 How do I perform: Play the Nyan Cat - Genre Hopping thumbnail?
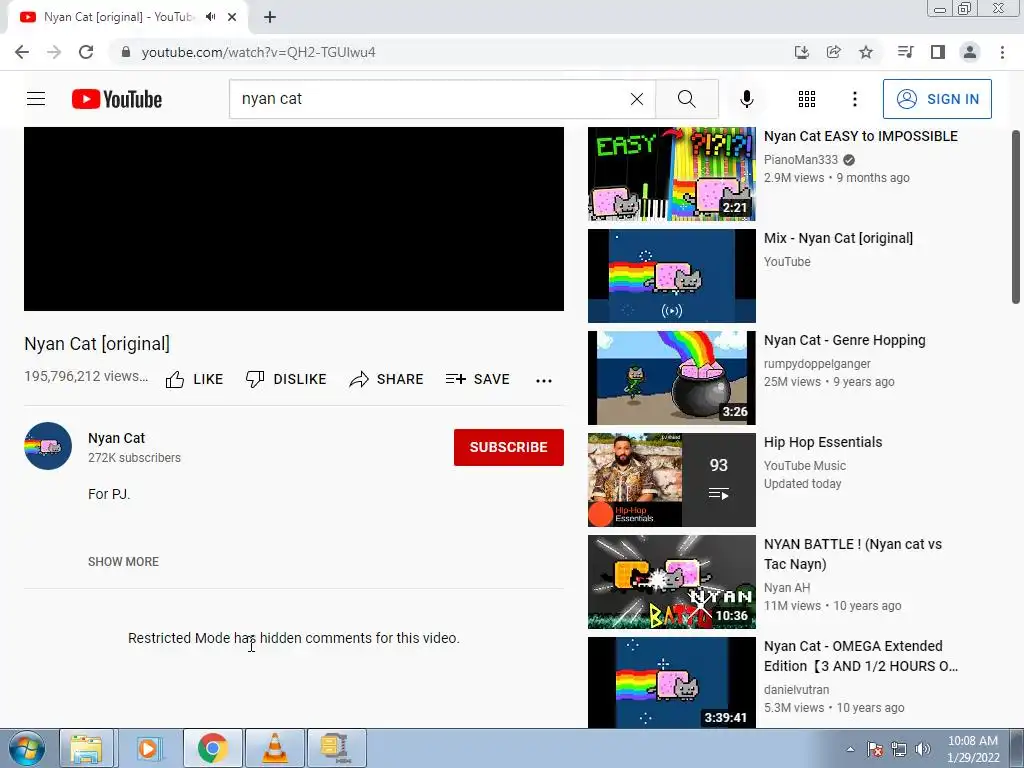pyautogui.click(x=671, y=377)
